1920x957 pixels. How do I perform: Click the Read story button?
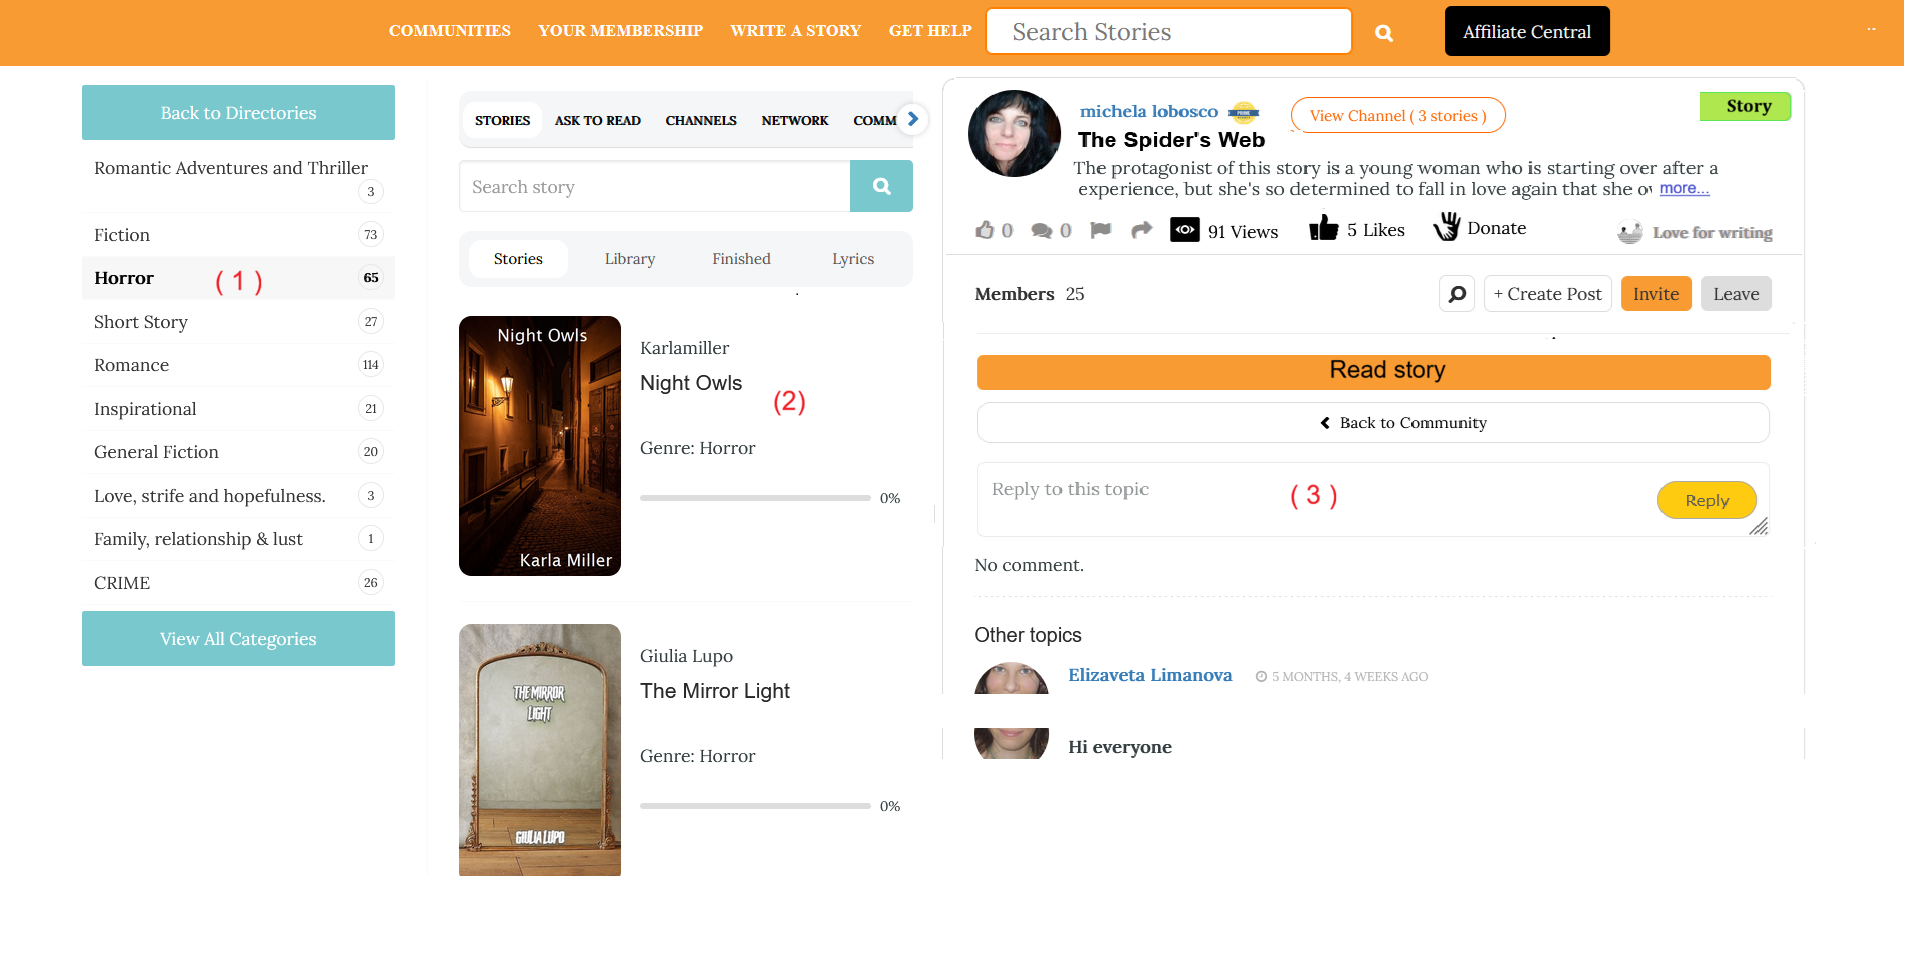pyautogui.click(x=1373, y=371)
